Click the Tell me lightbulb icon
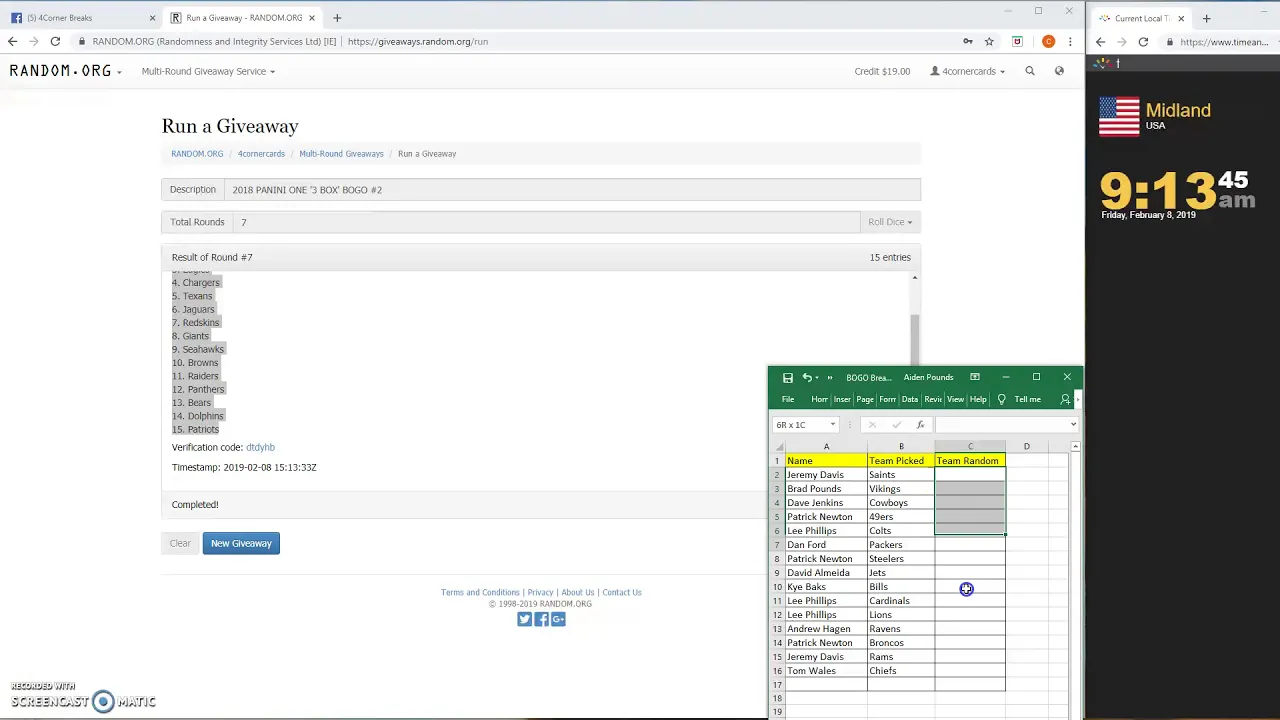 click(1001, 399)
